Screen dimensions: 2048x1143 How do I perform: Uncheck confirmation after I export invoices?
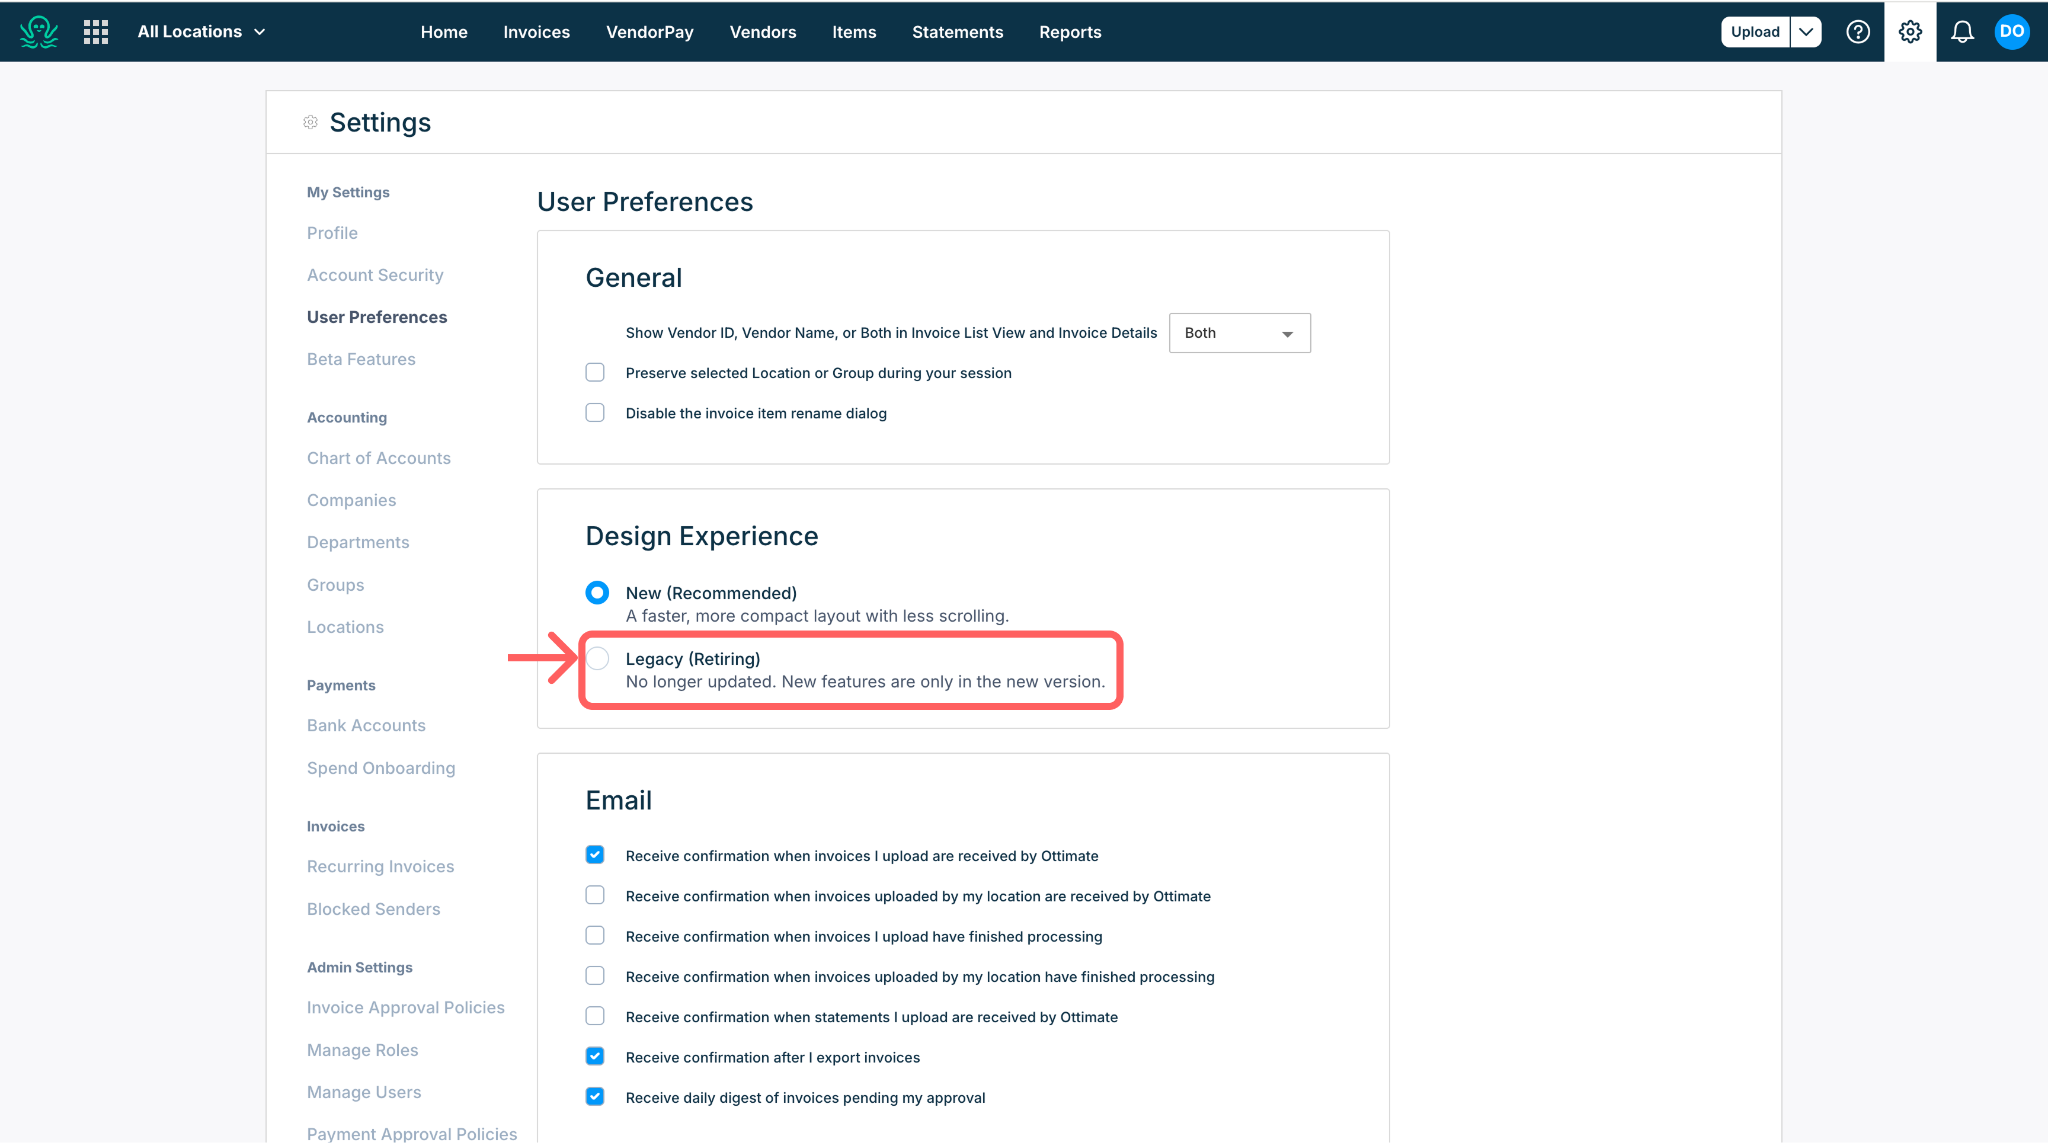click(595, 1056)
